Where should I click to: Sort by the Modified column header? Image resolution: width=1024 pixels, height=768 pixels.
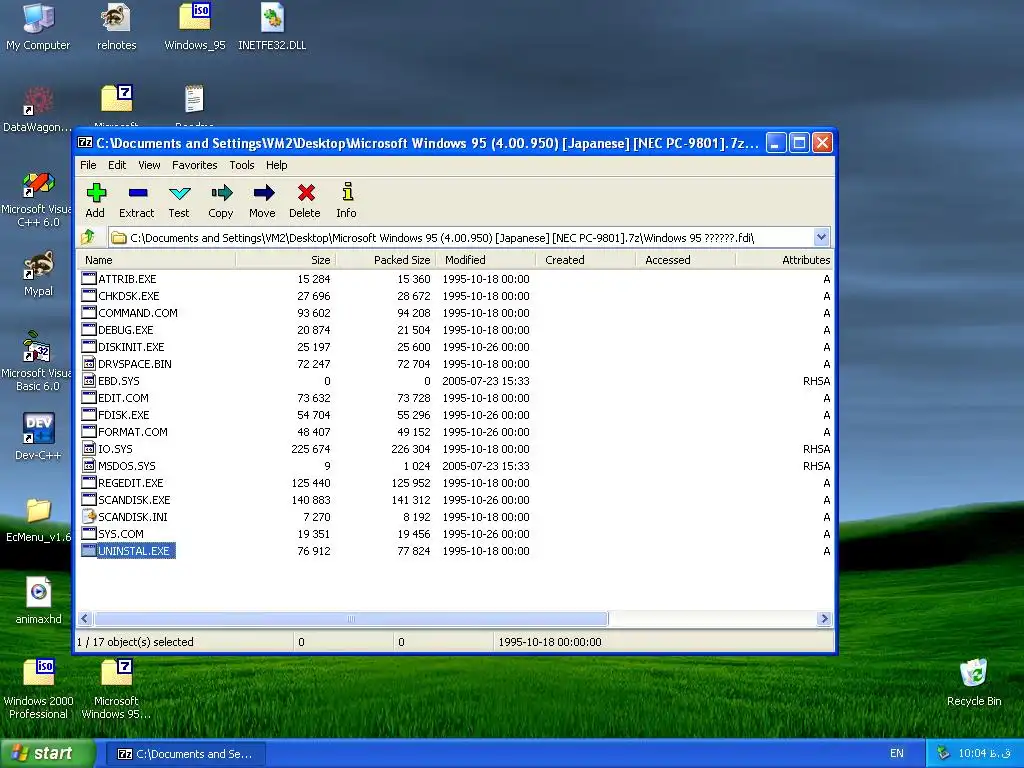coord(485,260)
